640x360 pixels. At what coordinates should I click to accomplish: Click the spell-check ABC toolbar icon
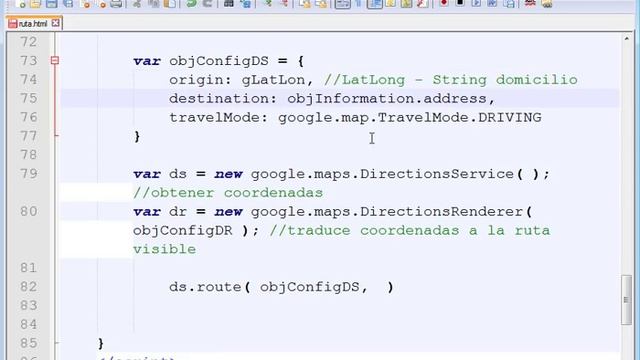coord(530,4)
